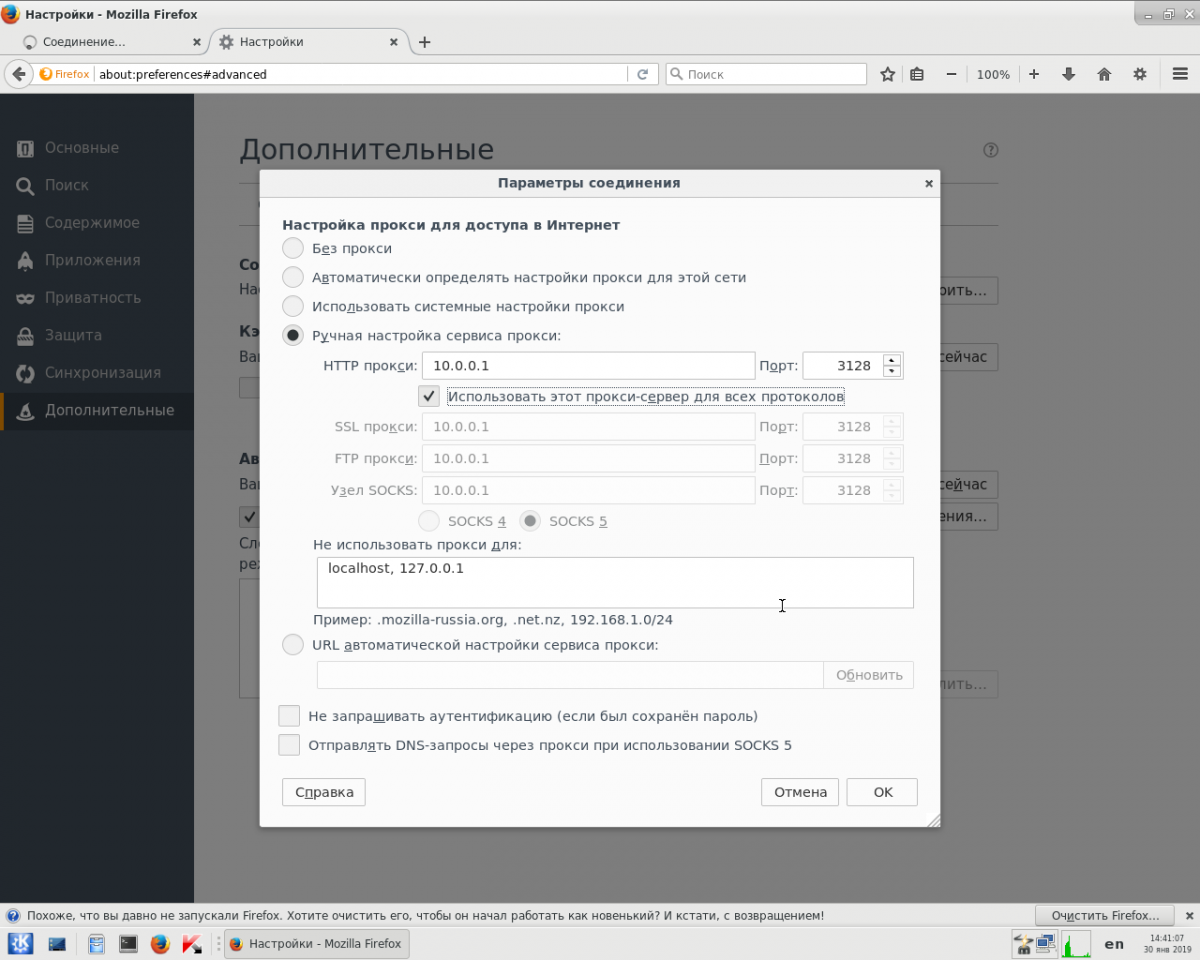This screenshot has width=1200, height=960.
Task: Open the Приватность preferences section
Action: (97, 298)
